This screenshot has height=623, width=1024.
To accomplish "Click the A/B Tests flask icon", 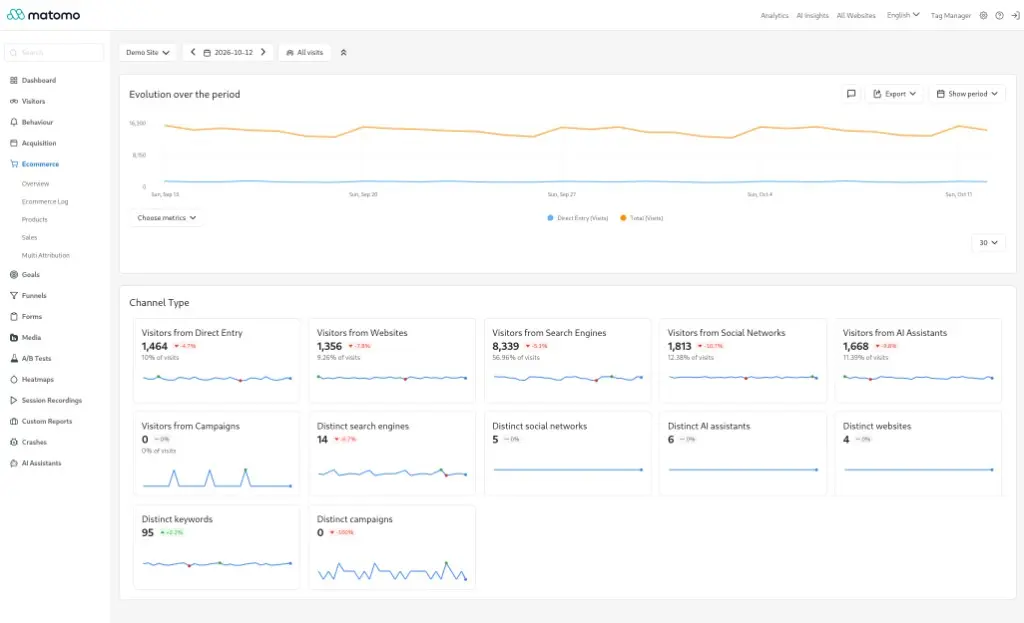I will (x=14, y=359).
